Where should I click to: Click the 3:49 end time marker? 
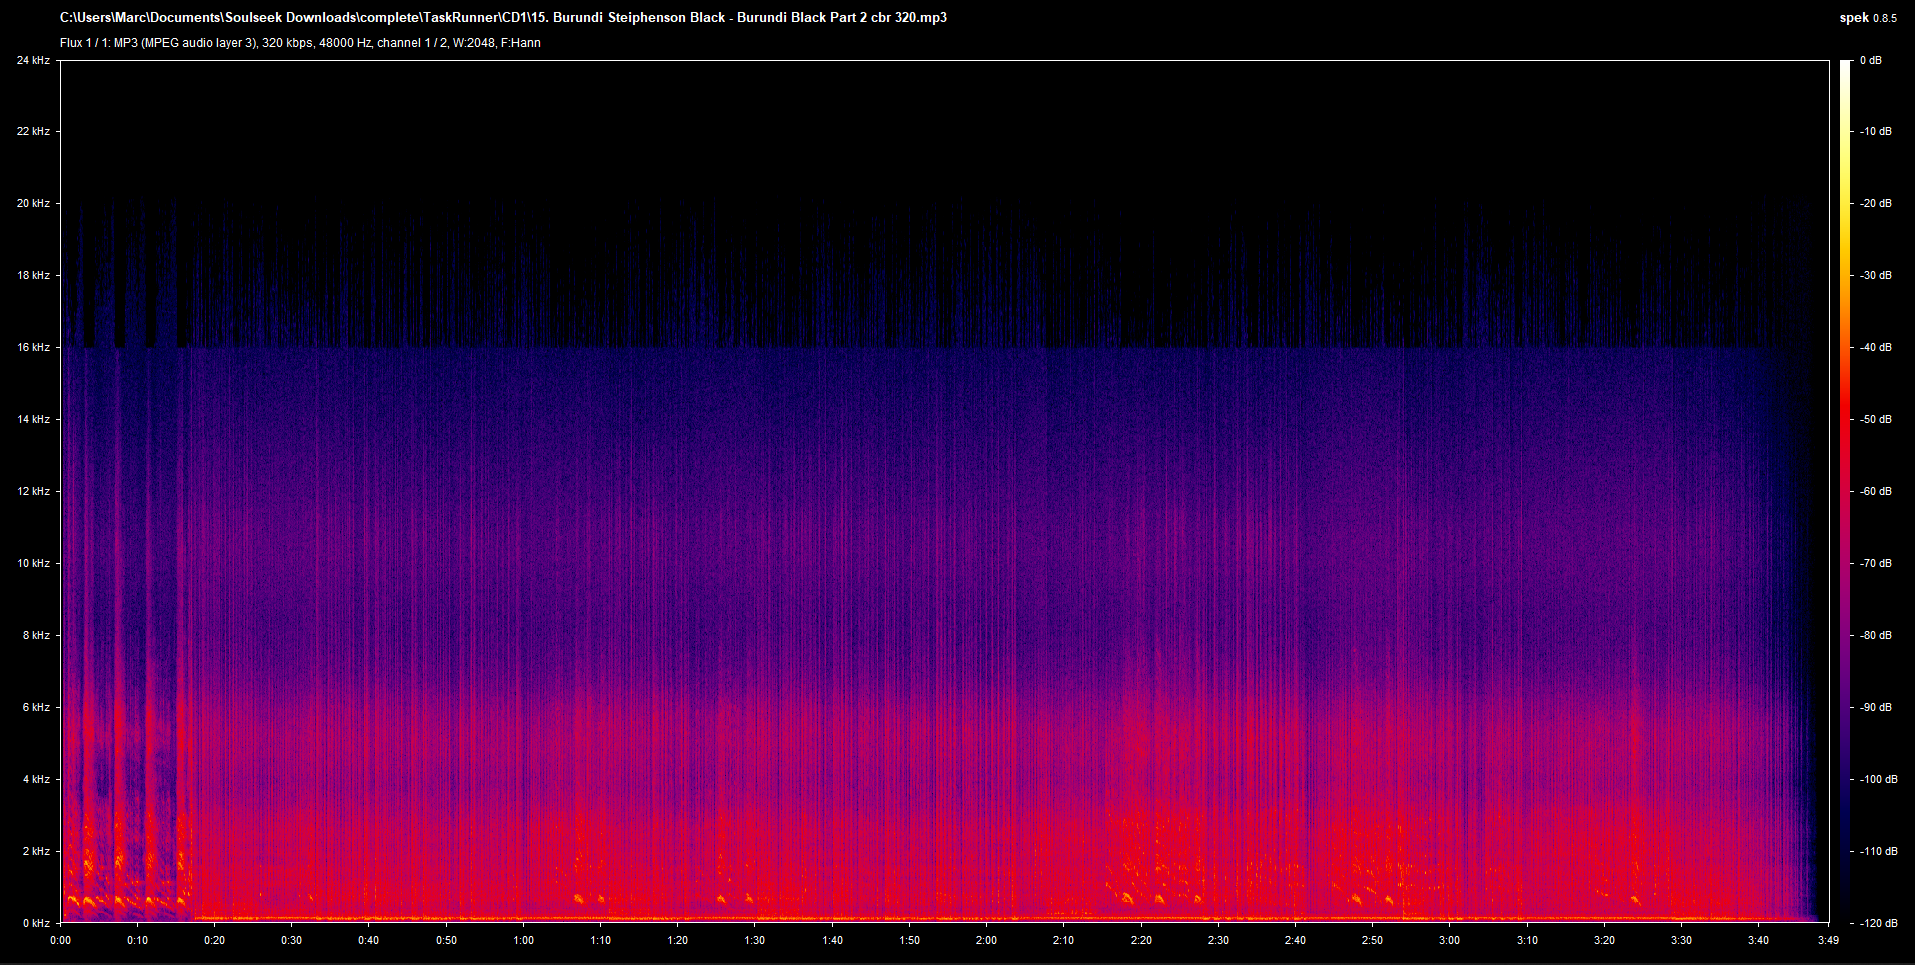tap(1828, 940)
